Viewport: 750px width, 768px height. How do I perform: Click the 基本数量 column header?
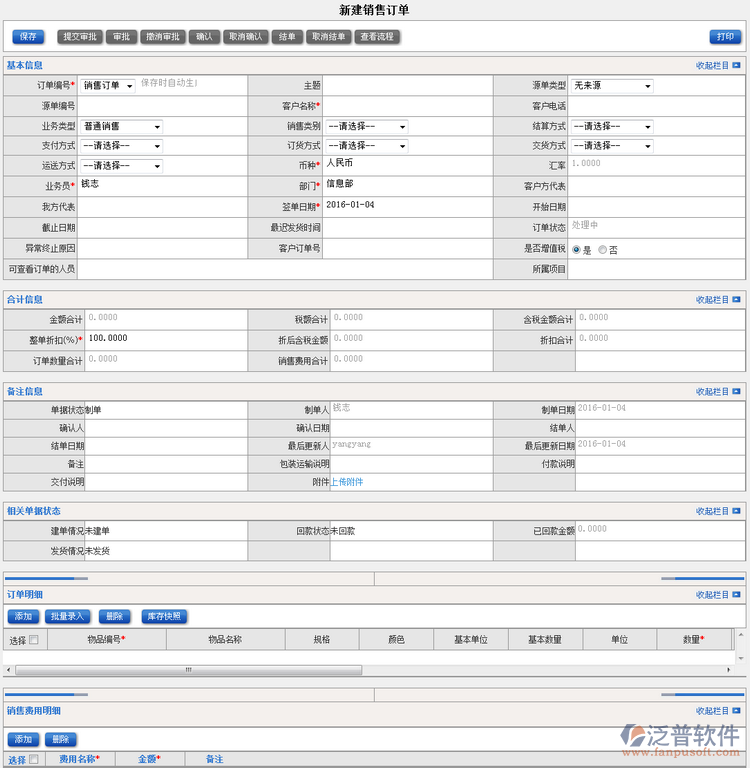545,639
